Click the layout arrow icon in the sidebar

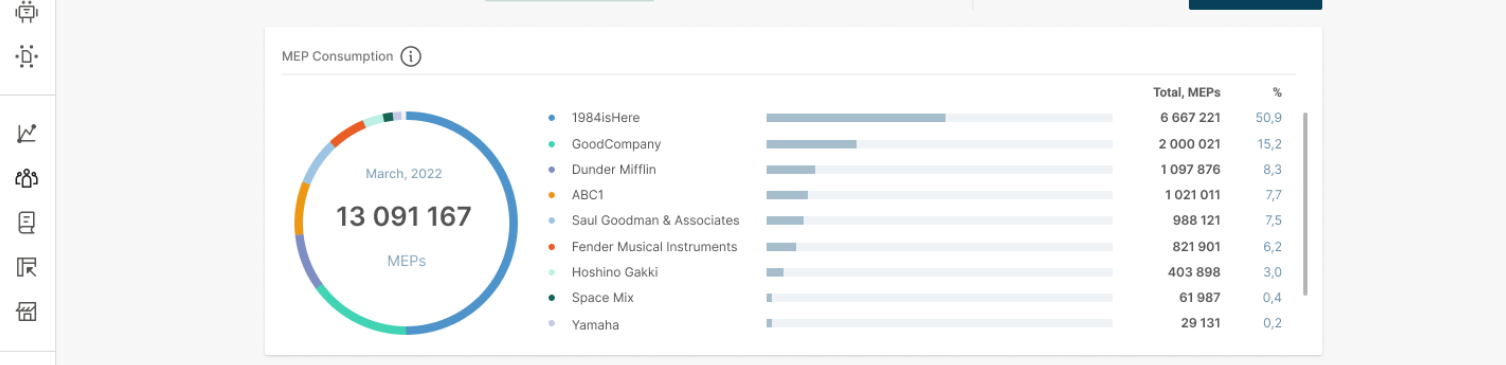[x=27, y=267]
